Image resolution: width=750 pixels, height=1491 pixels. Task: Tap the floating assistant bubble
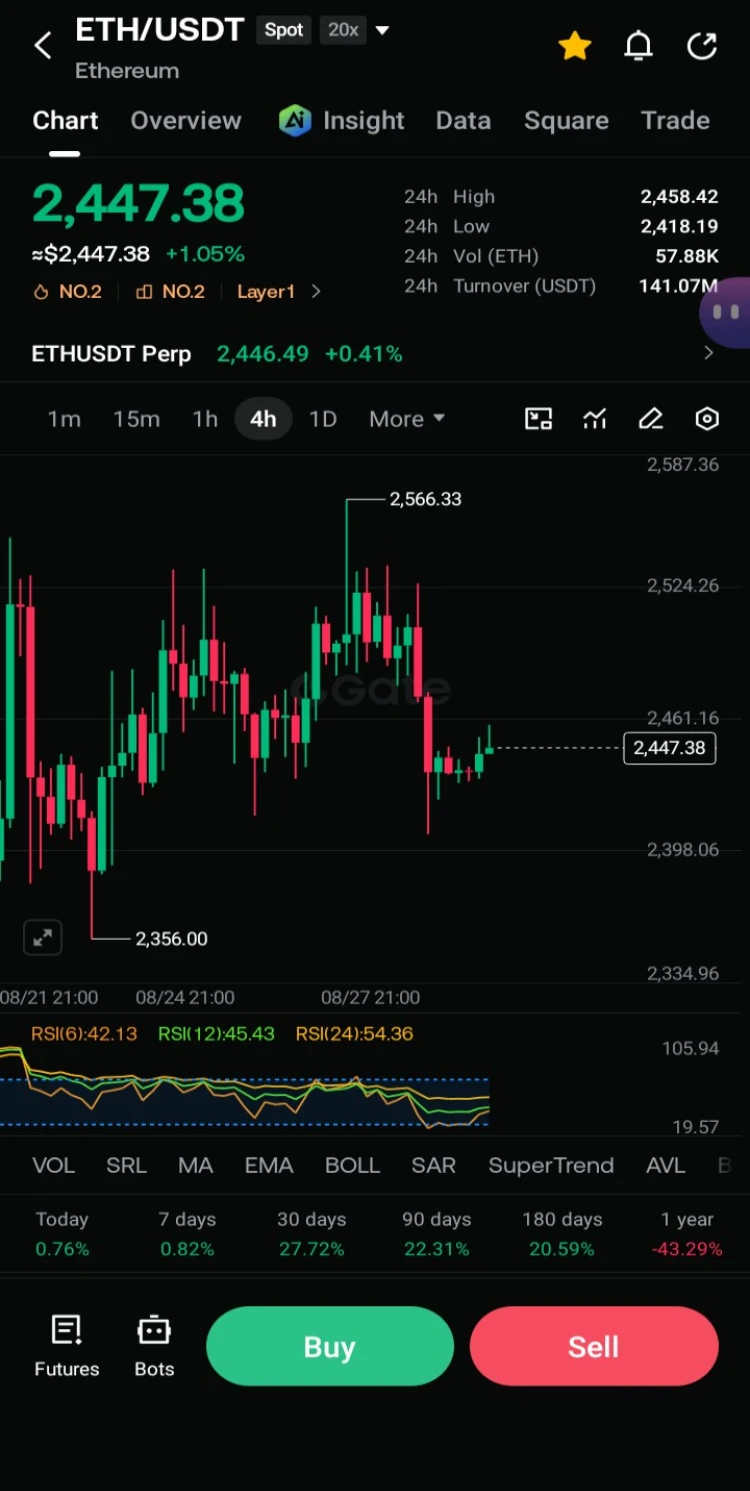(726, 313)
